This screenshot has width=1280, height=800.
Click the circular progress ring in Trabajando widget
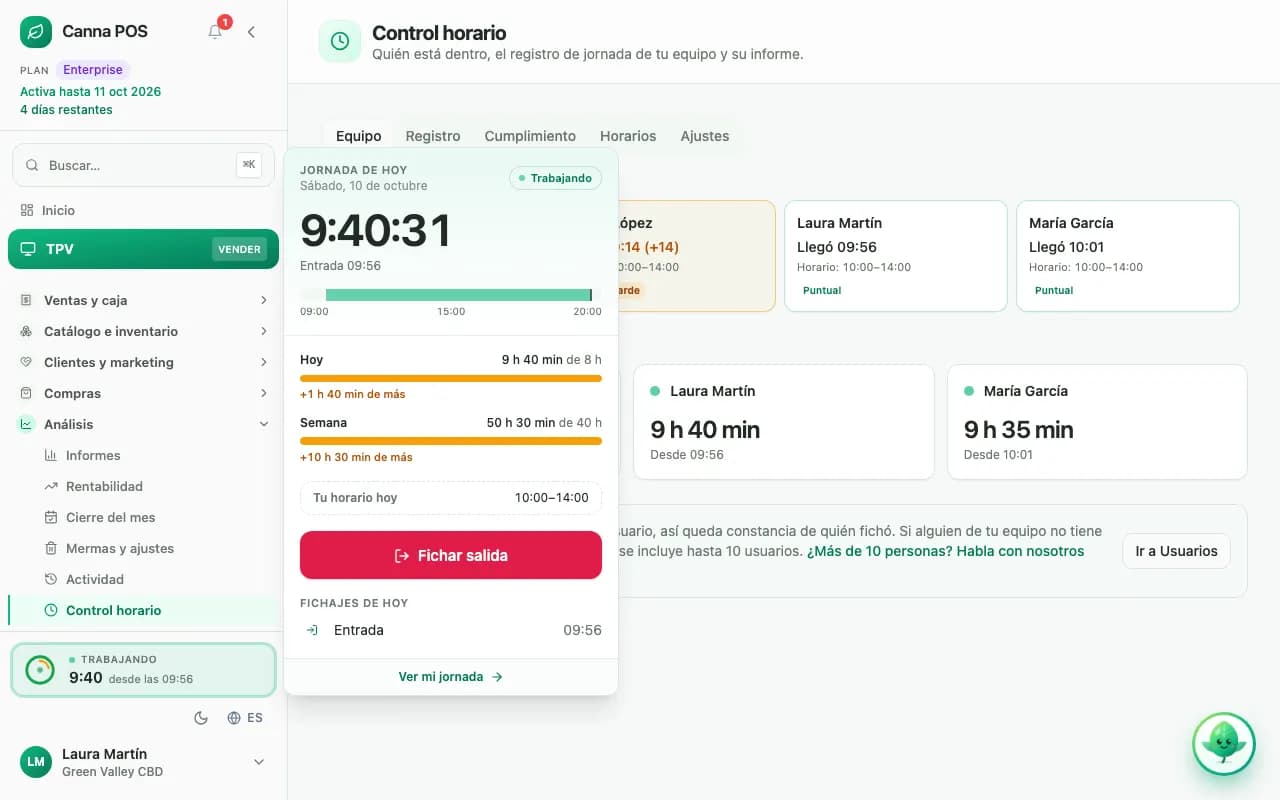click(40, 669)
